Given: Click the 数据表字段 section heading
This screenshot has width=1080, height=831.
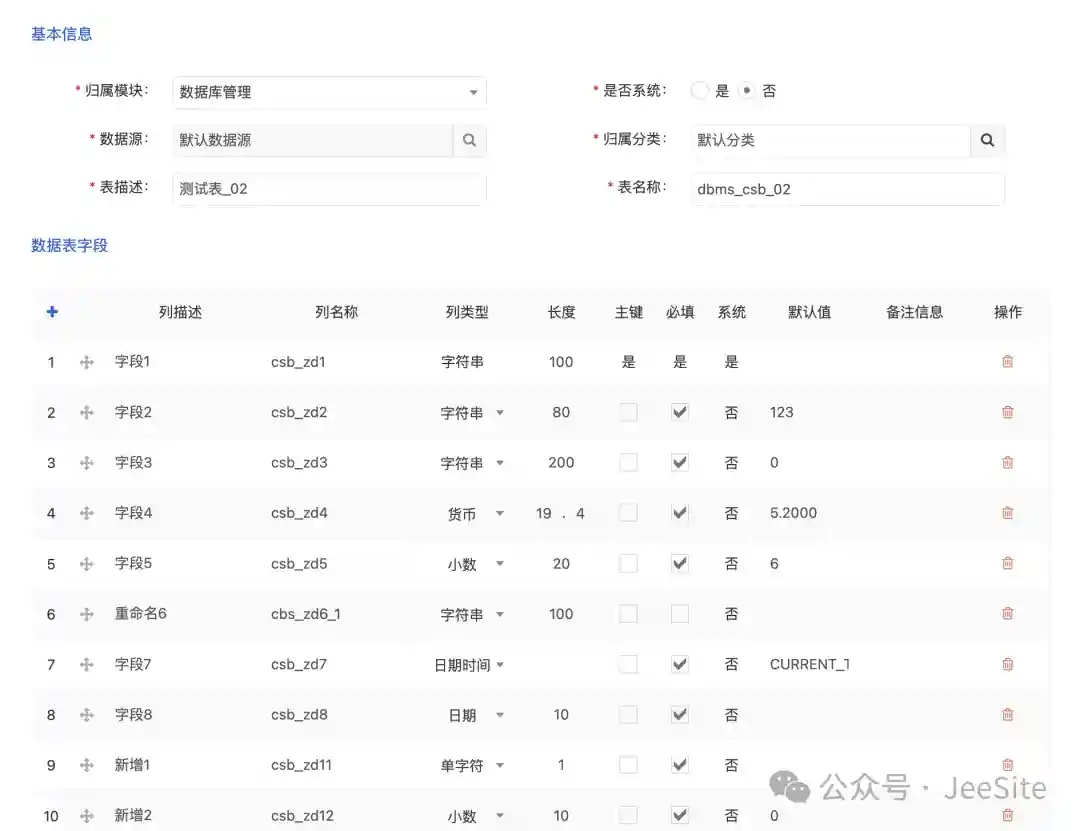Looking at the screenshot, I should (x=69, y=245).
